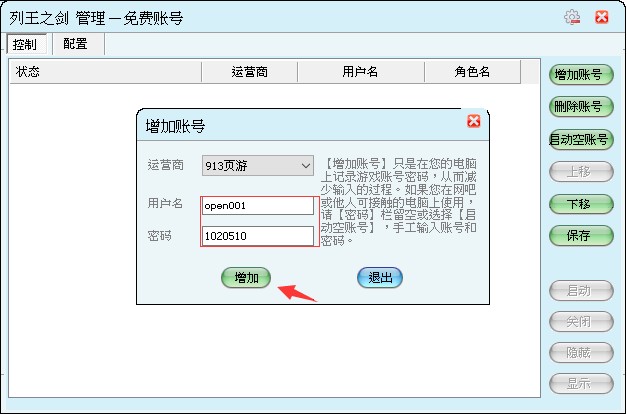
Task: Click the 下移 button
Action: [x=580, y=204]
